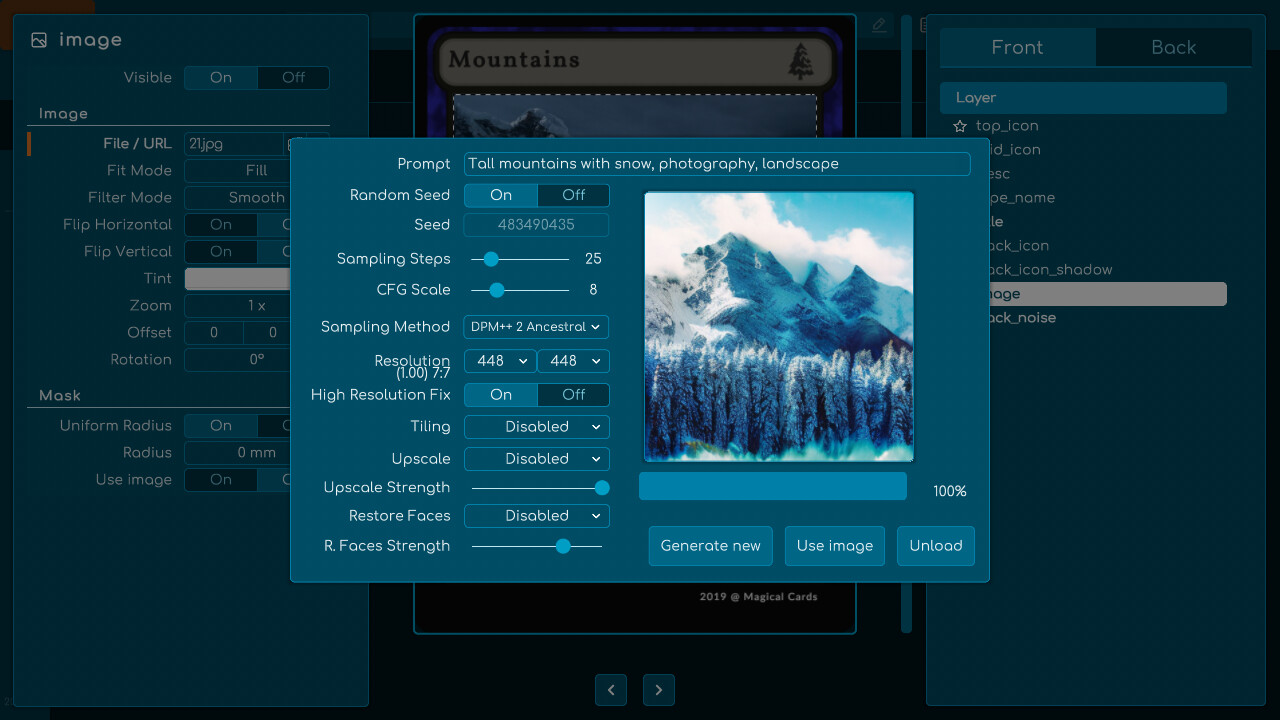The width and height of the screenshot is (1280, 720).
Task: Open the Sampling Method dropdown
Action: (536, 327)
